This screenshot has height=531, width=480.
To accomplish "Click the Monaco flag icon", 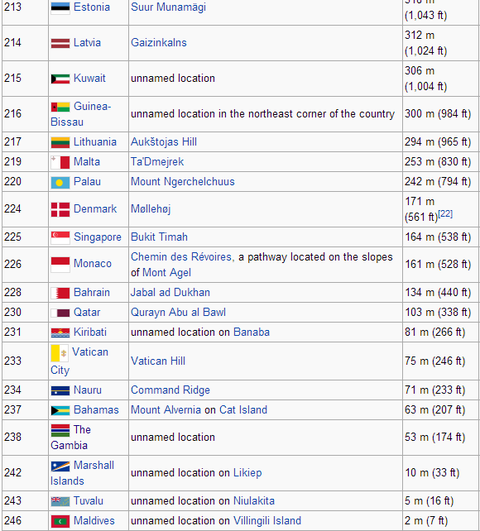I will point(60,264).
